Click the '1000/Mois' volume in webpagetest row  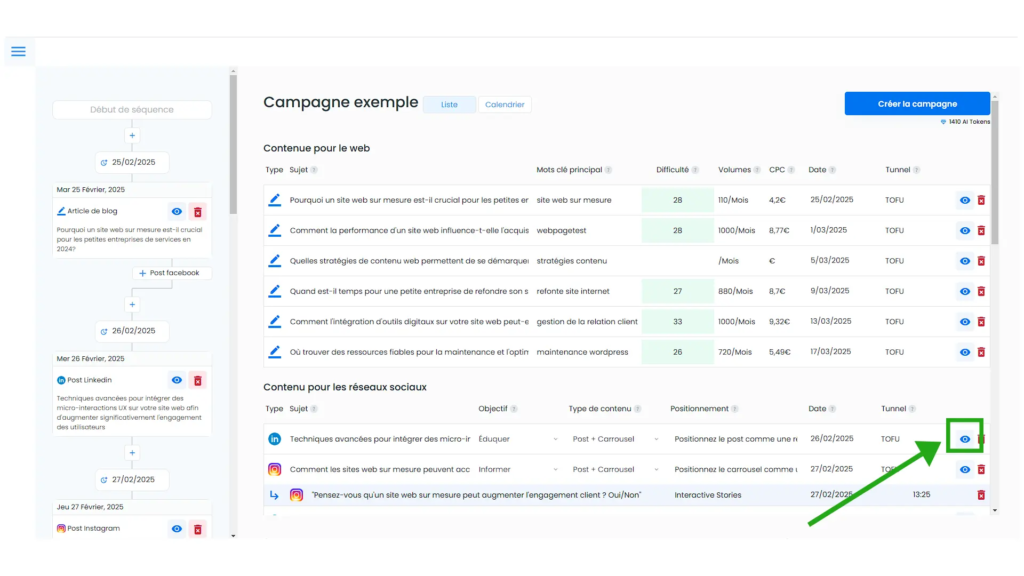tap(737, 231)
